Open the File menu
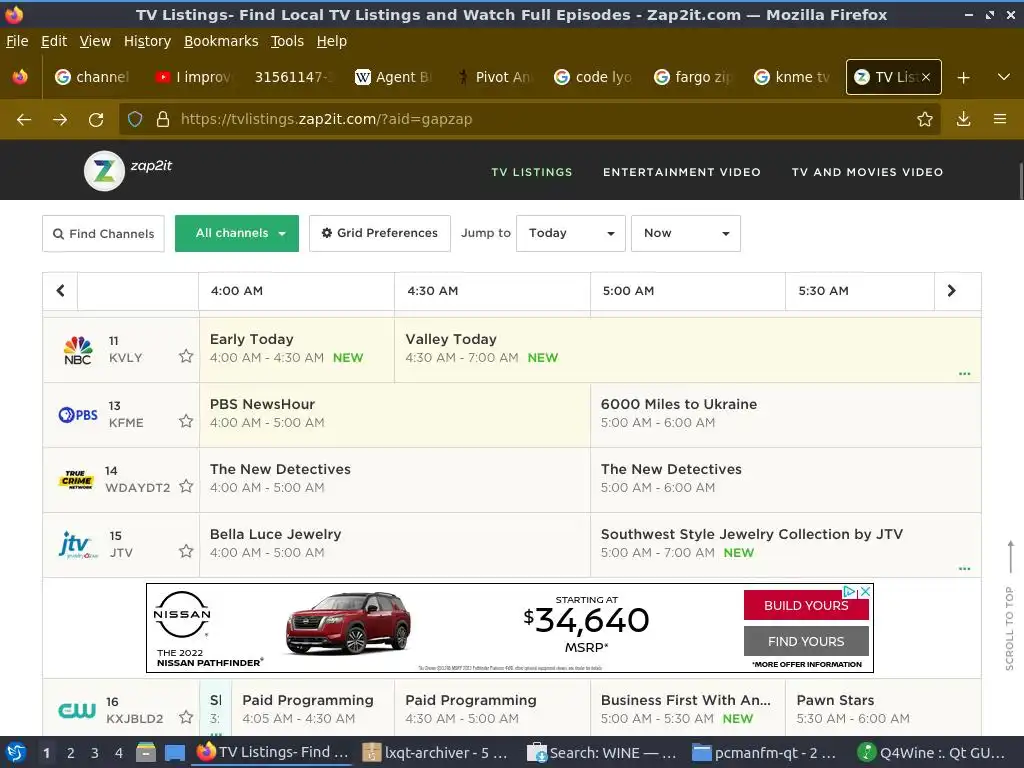 [x=17, y=41]
